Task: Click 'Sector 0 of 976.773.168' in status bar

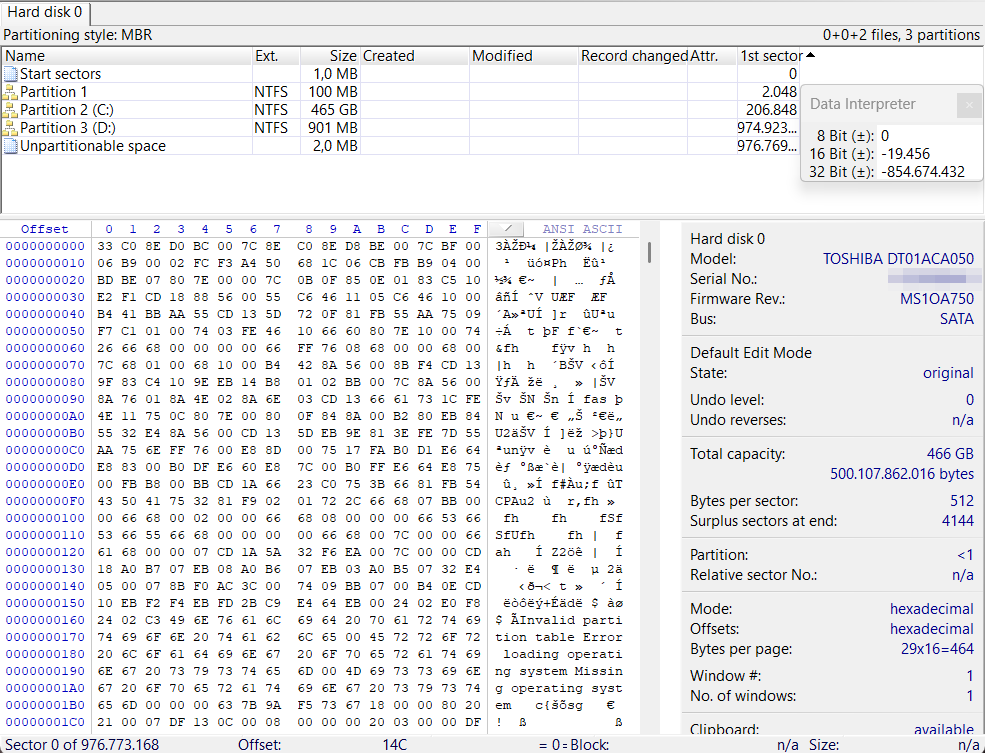Action: coord(82,745)
